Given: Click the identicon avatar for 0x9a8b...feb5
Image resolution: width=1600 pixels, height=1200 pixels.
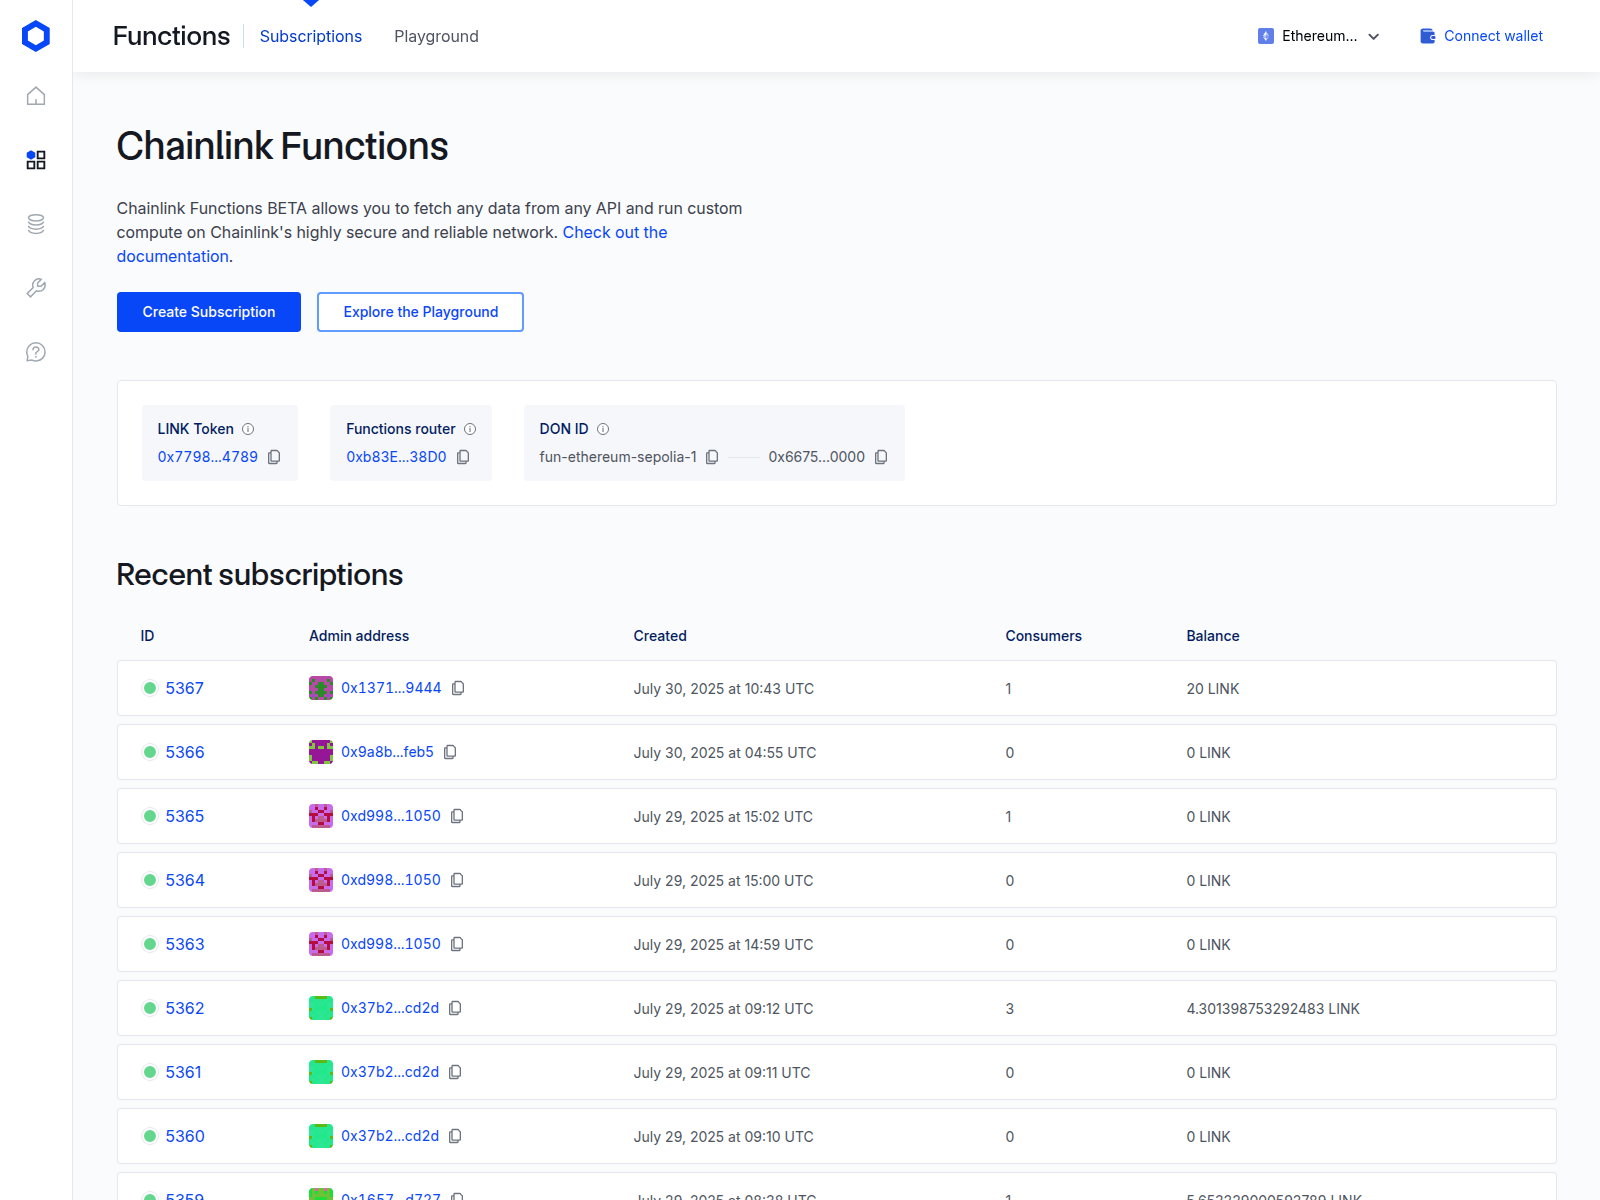Looking at the screenshot, I should (321, 752).
